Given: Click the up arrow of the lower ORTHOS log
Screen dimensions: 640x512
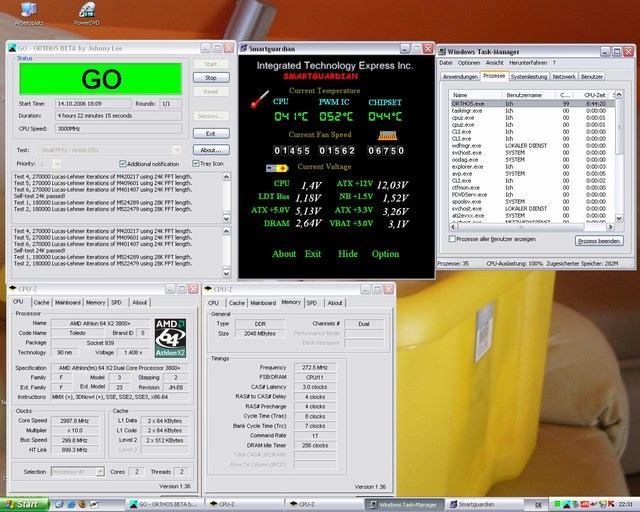Looking at the screenshot, I should tap(227, 231).
